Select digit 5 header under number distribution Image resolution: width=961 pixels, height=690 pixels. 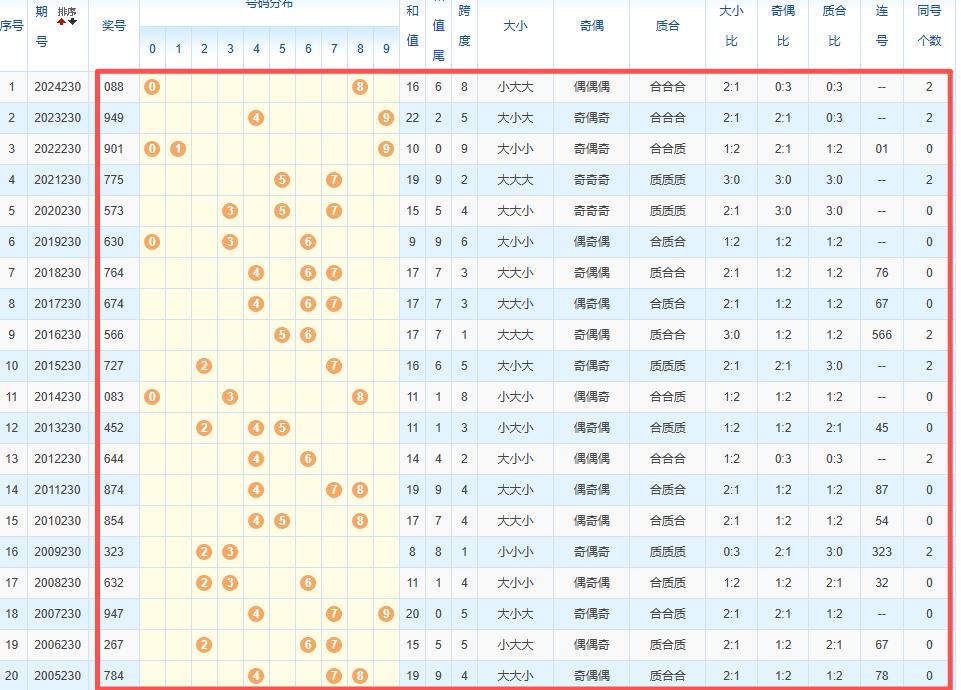[282, 49]
